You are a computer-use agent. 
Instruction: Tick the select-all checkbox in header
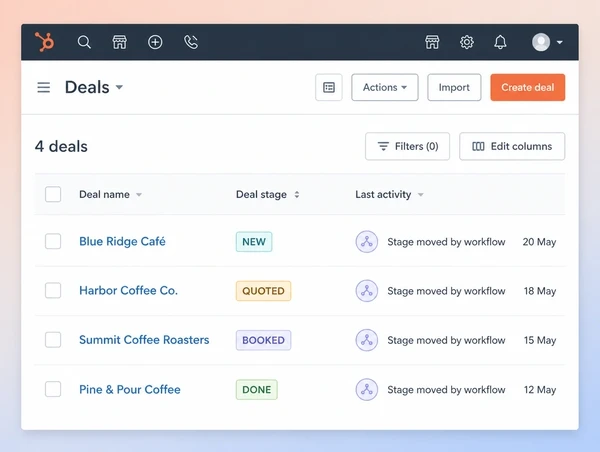point(53,194)
